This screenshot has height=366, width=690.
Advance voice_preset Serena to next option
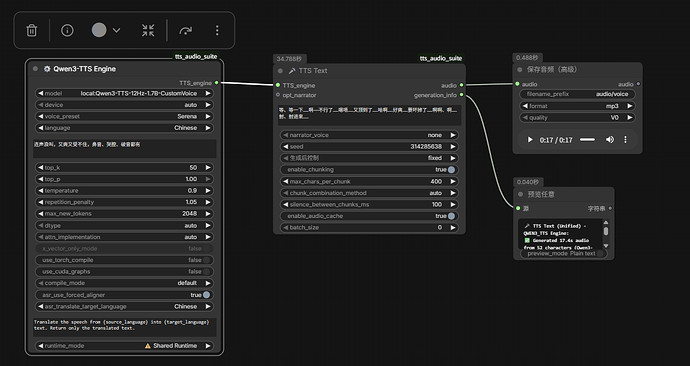[x=208, y=117]
